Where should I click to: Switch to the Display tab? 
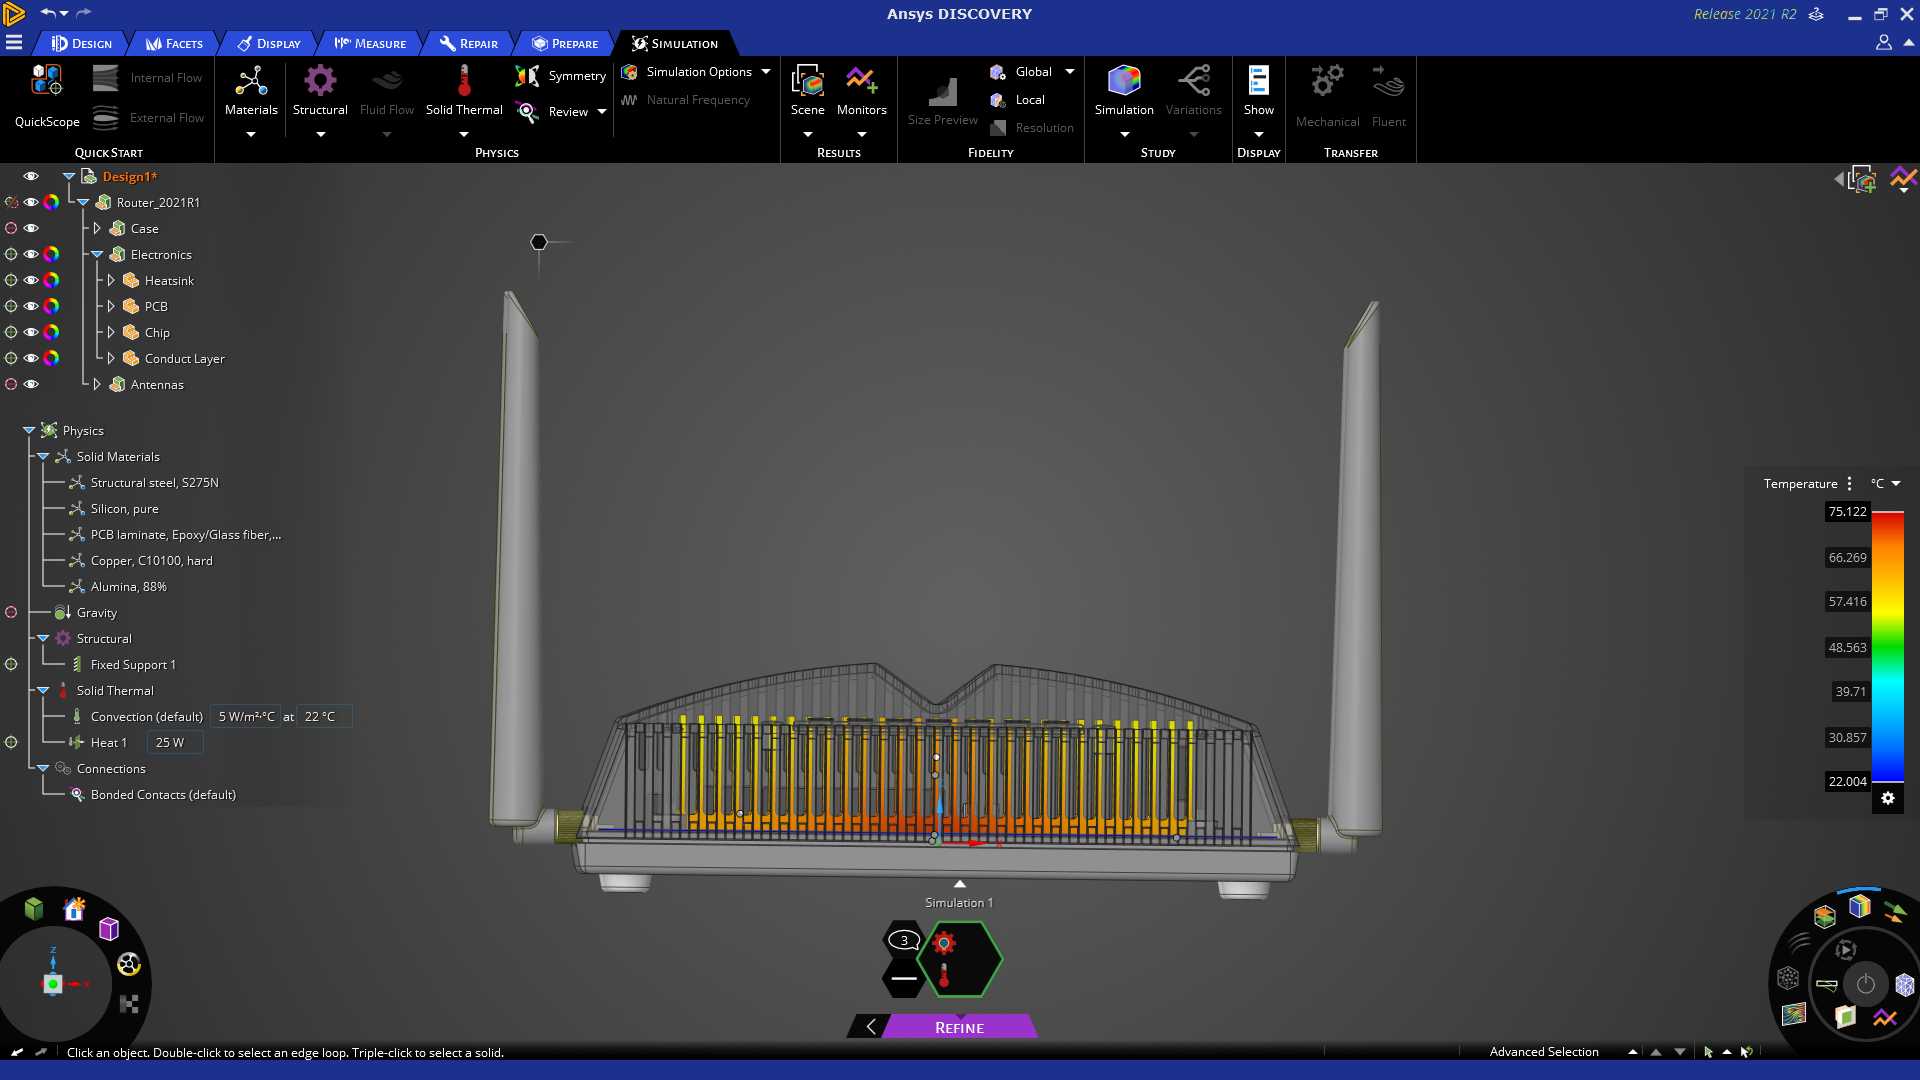(x=269, y=43)
